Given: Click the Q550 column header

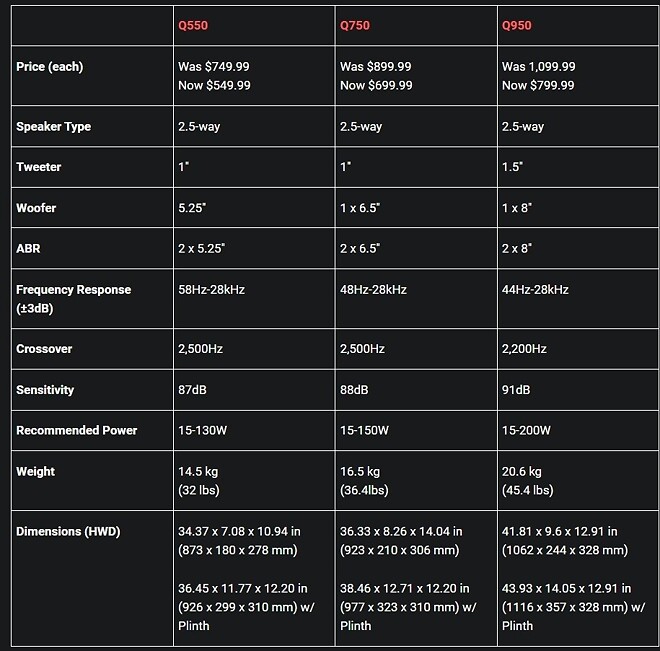Looking at the screenshot, I should (x=193, y=25).
